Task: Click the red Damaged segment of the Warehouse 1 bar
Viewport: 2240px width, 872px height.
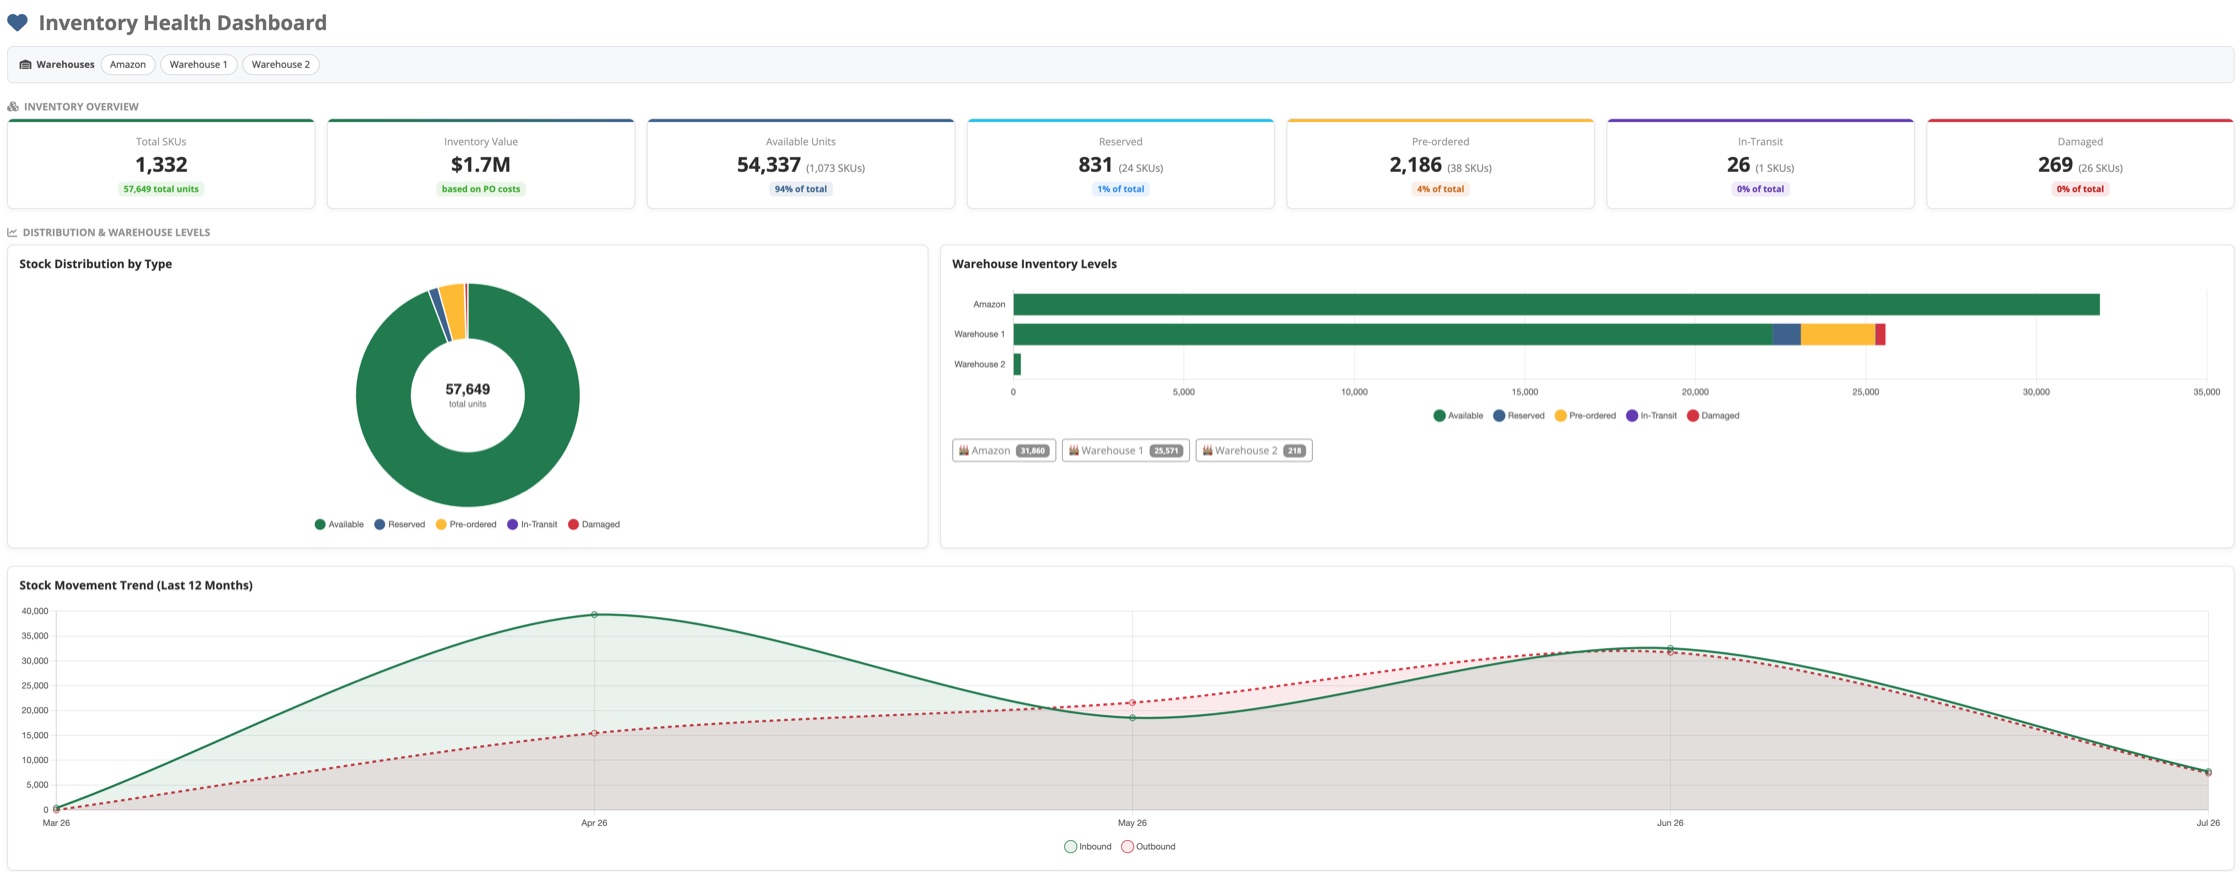Action: pyautogui.click(x=1881, y=335)
